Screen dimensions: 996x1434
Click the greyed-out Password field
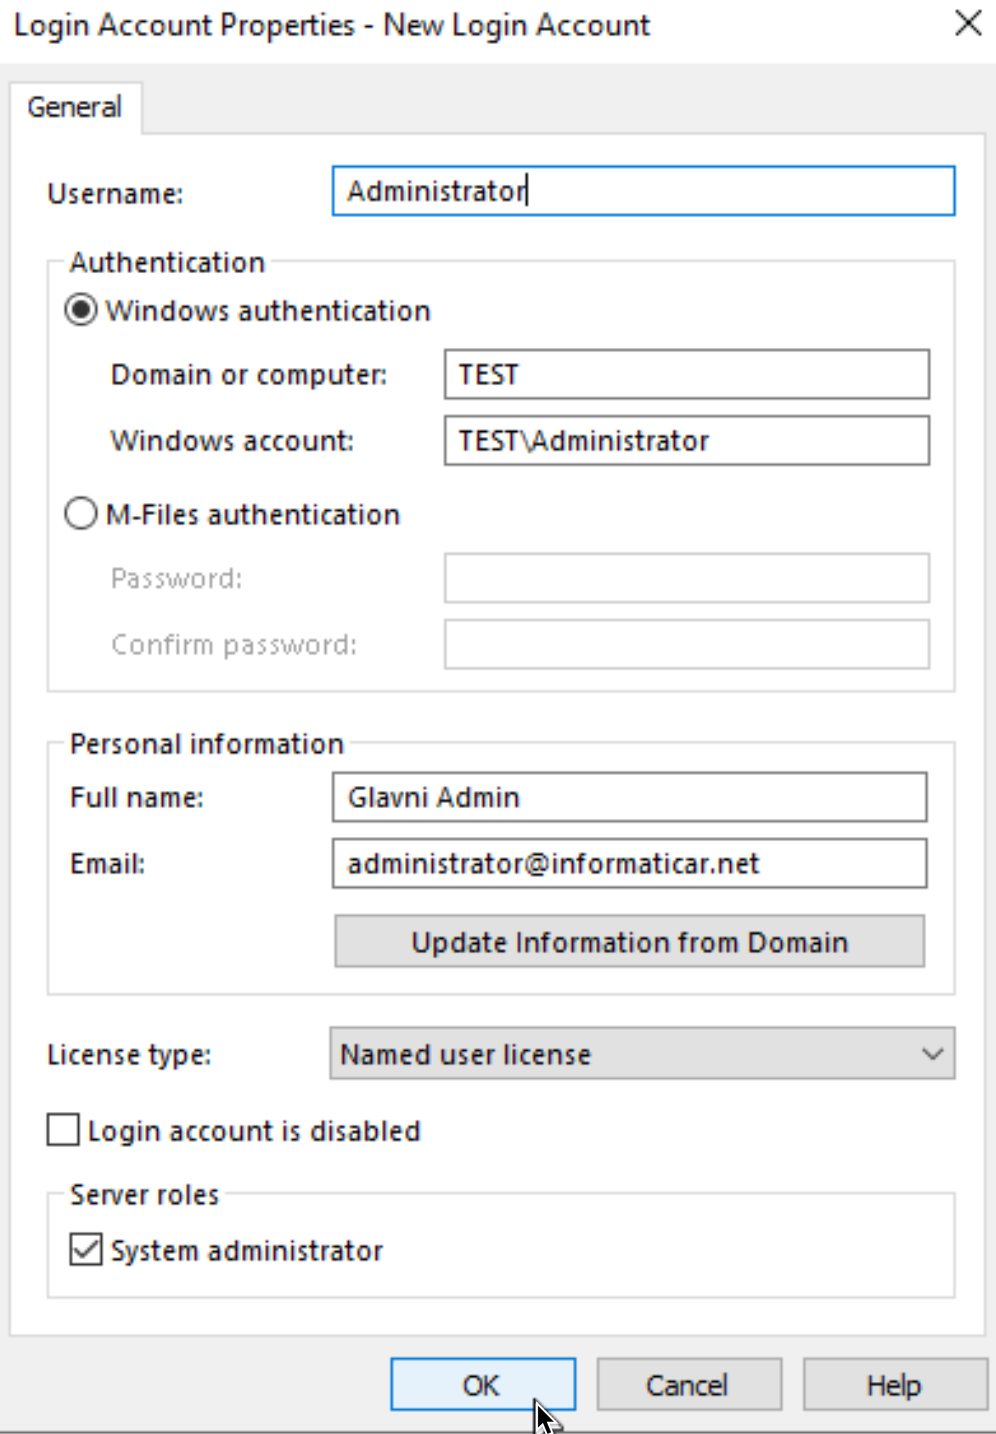(x=687, y=578)
